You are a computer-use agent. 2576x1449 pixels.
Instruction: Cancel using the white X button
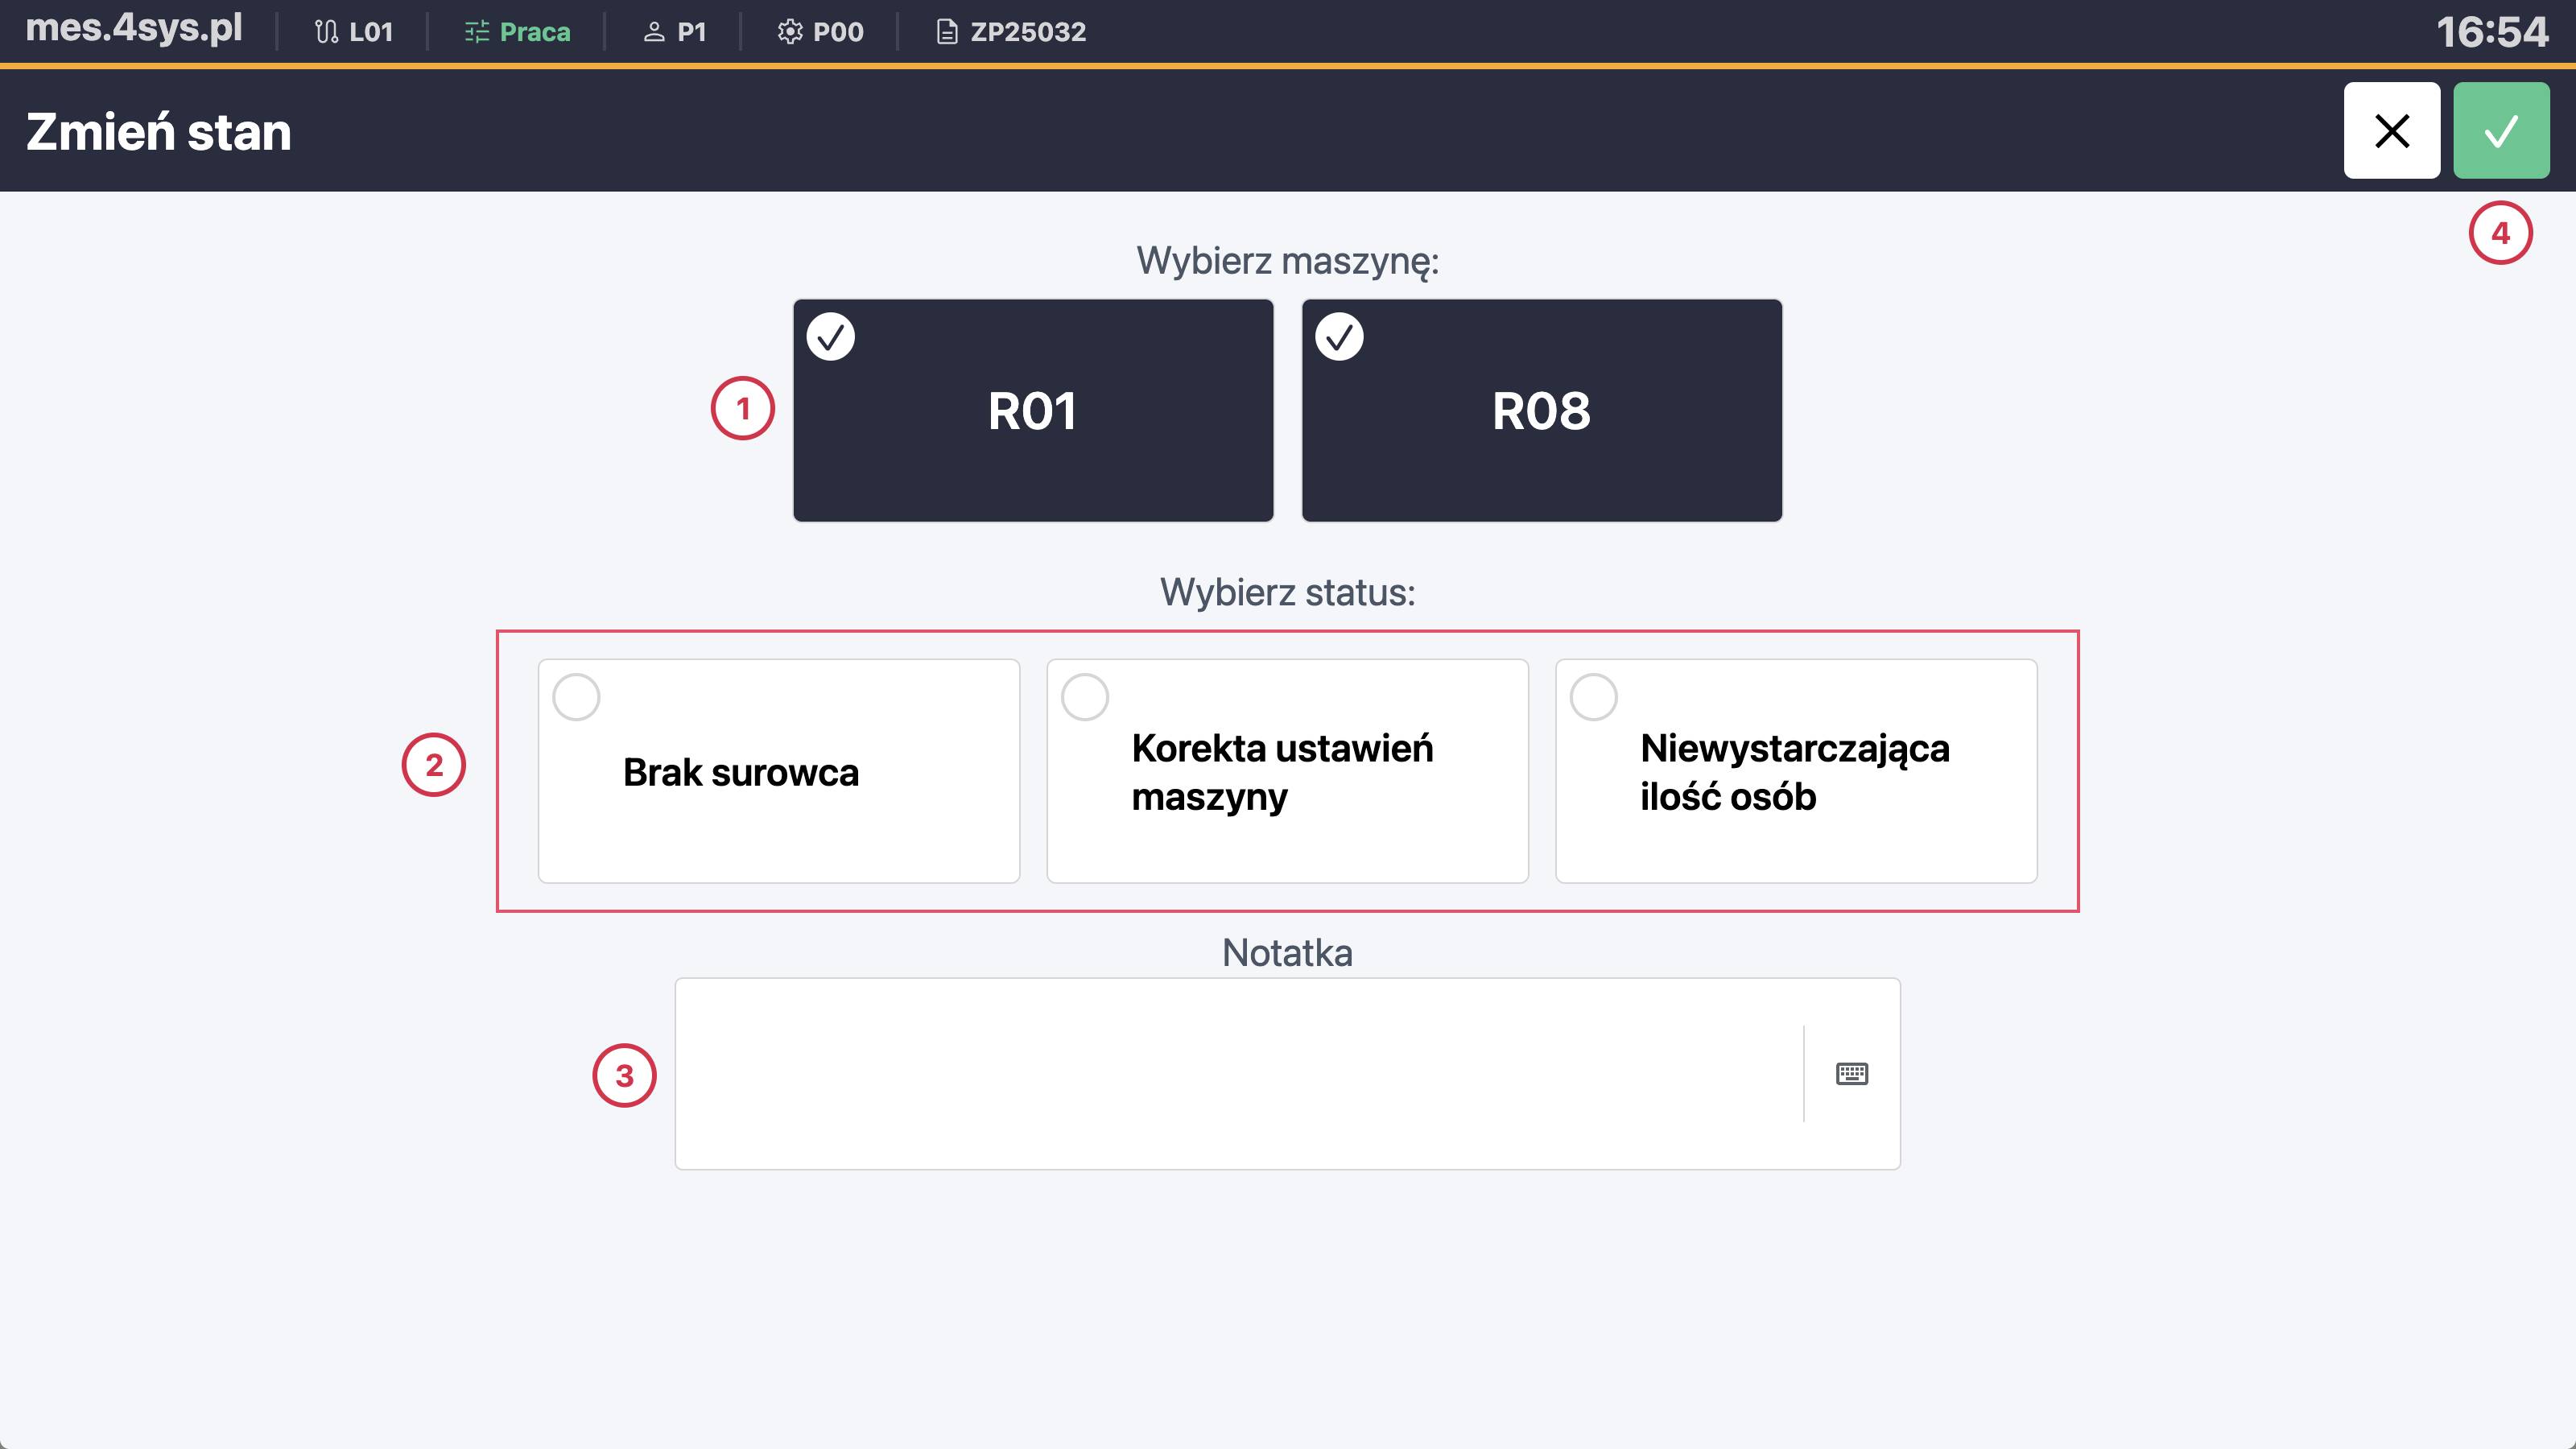coord(2391,131)
